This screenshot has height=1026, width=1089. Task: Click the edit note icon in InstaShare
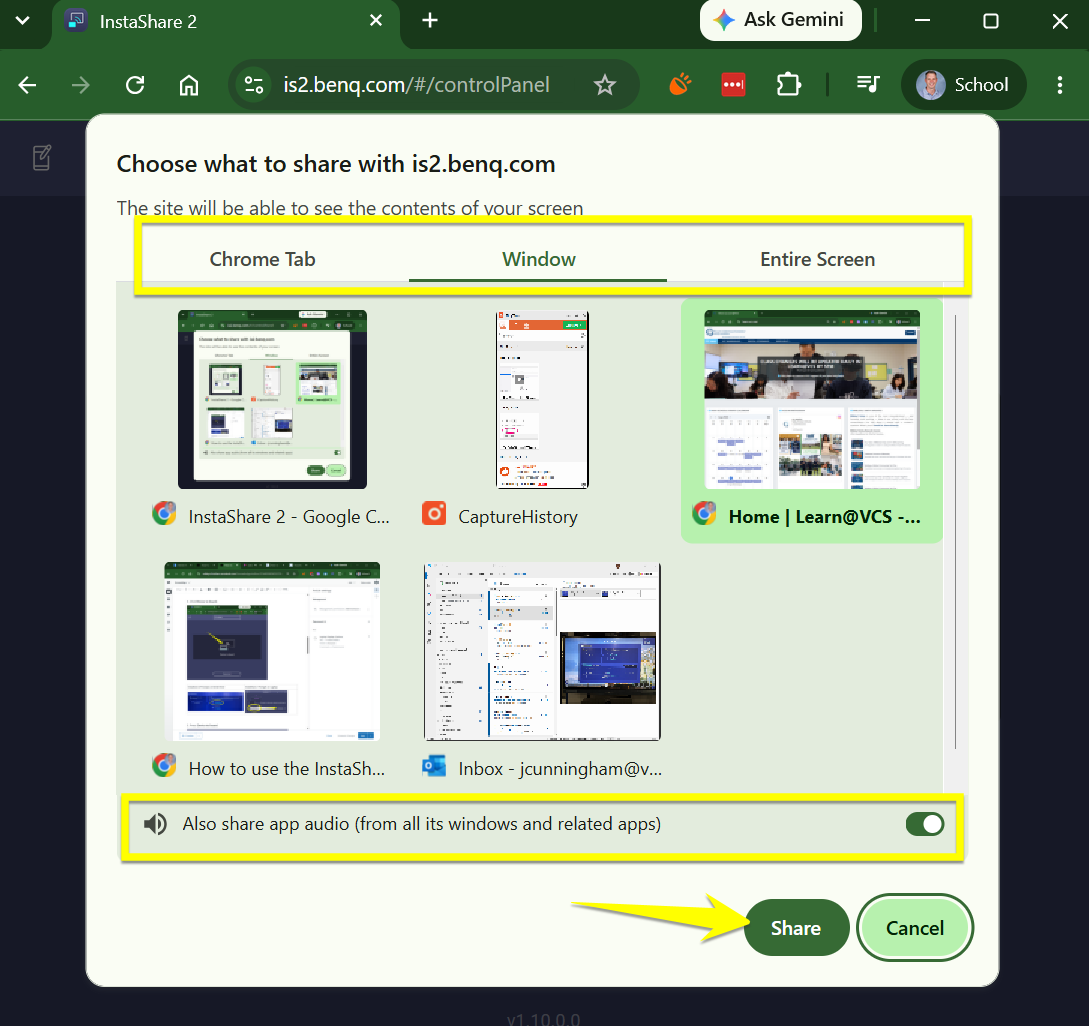point(42,158)
